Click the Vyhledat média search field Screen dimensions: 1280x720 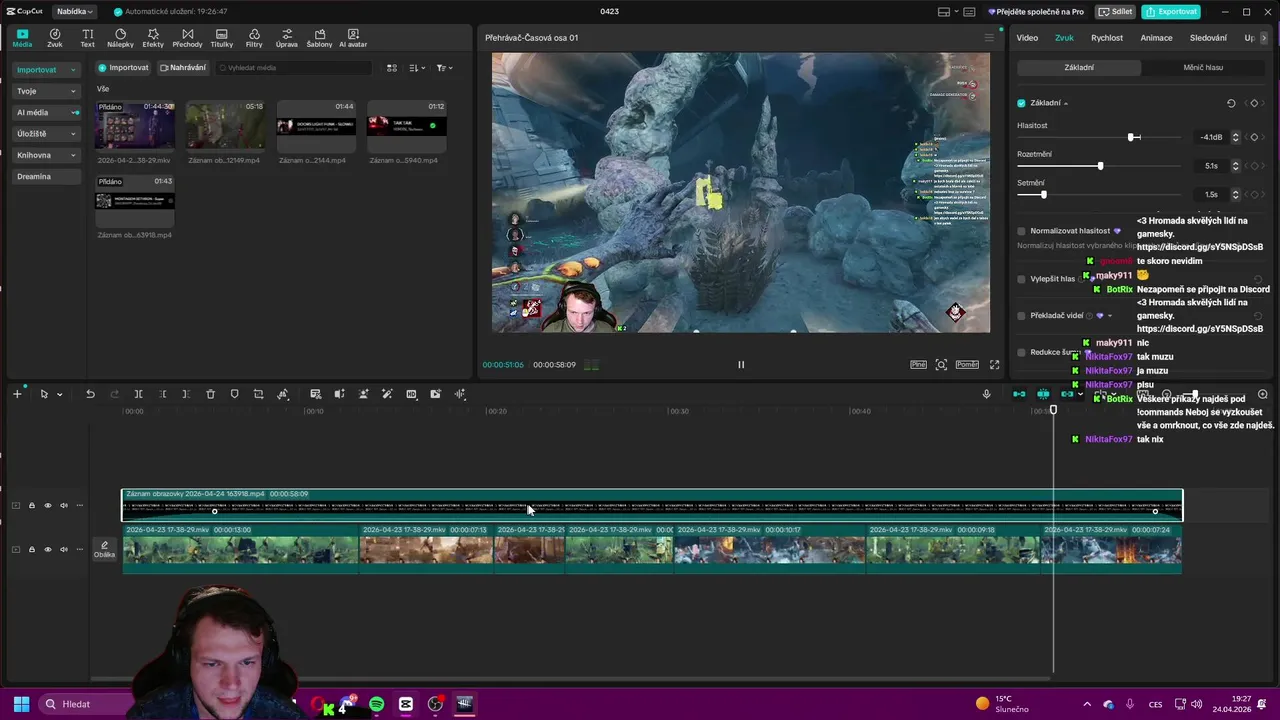(x=294, y=68)
